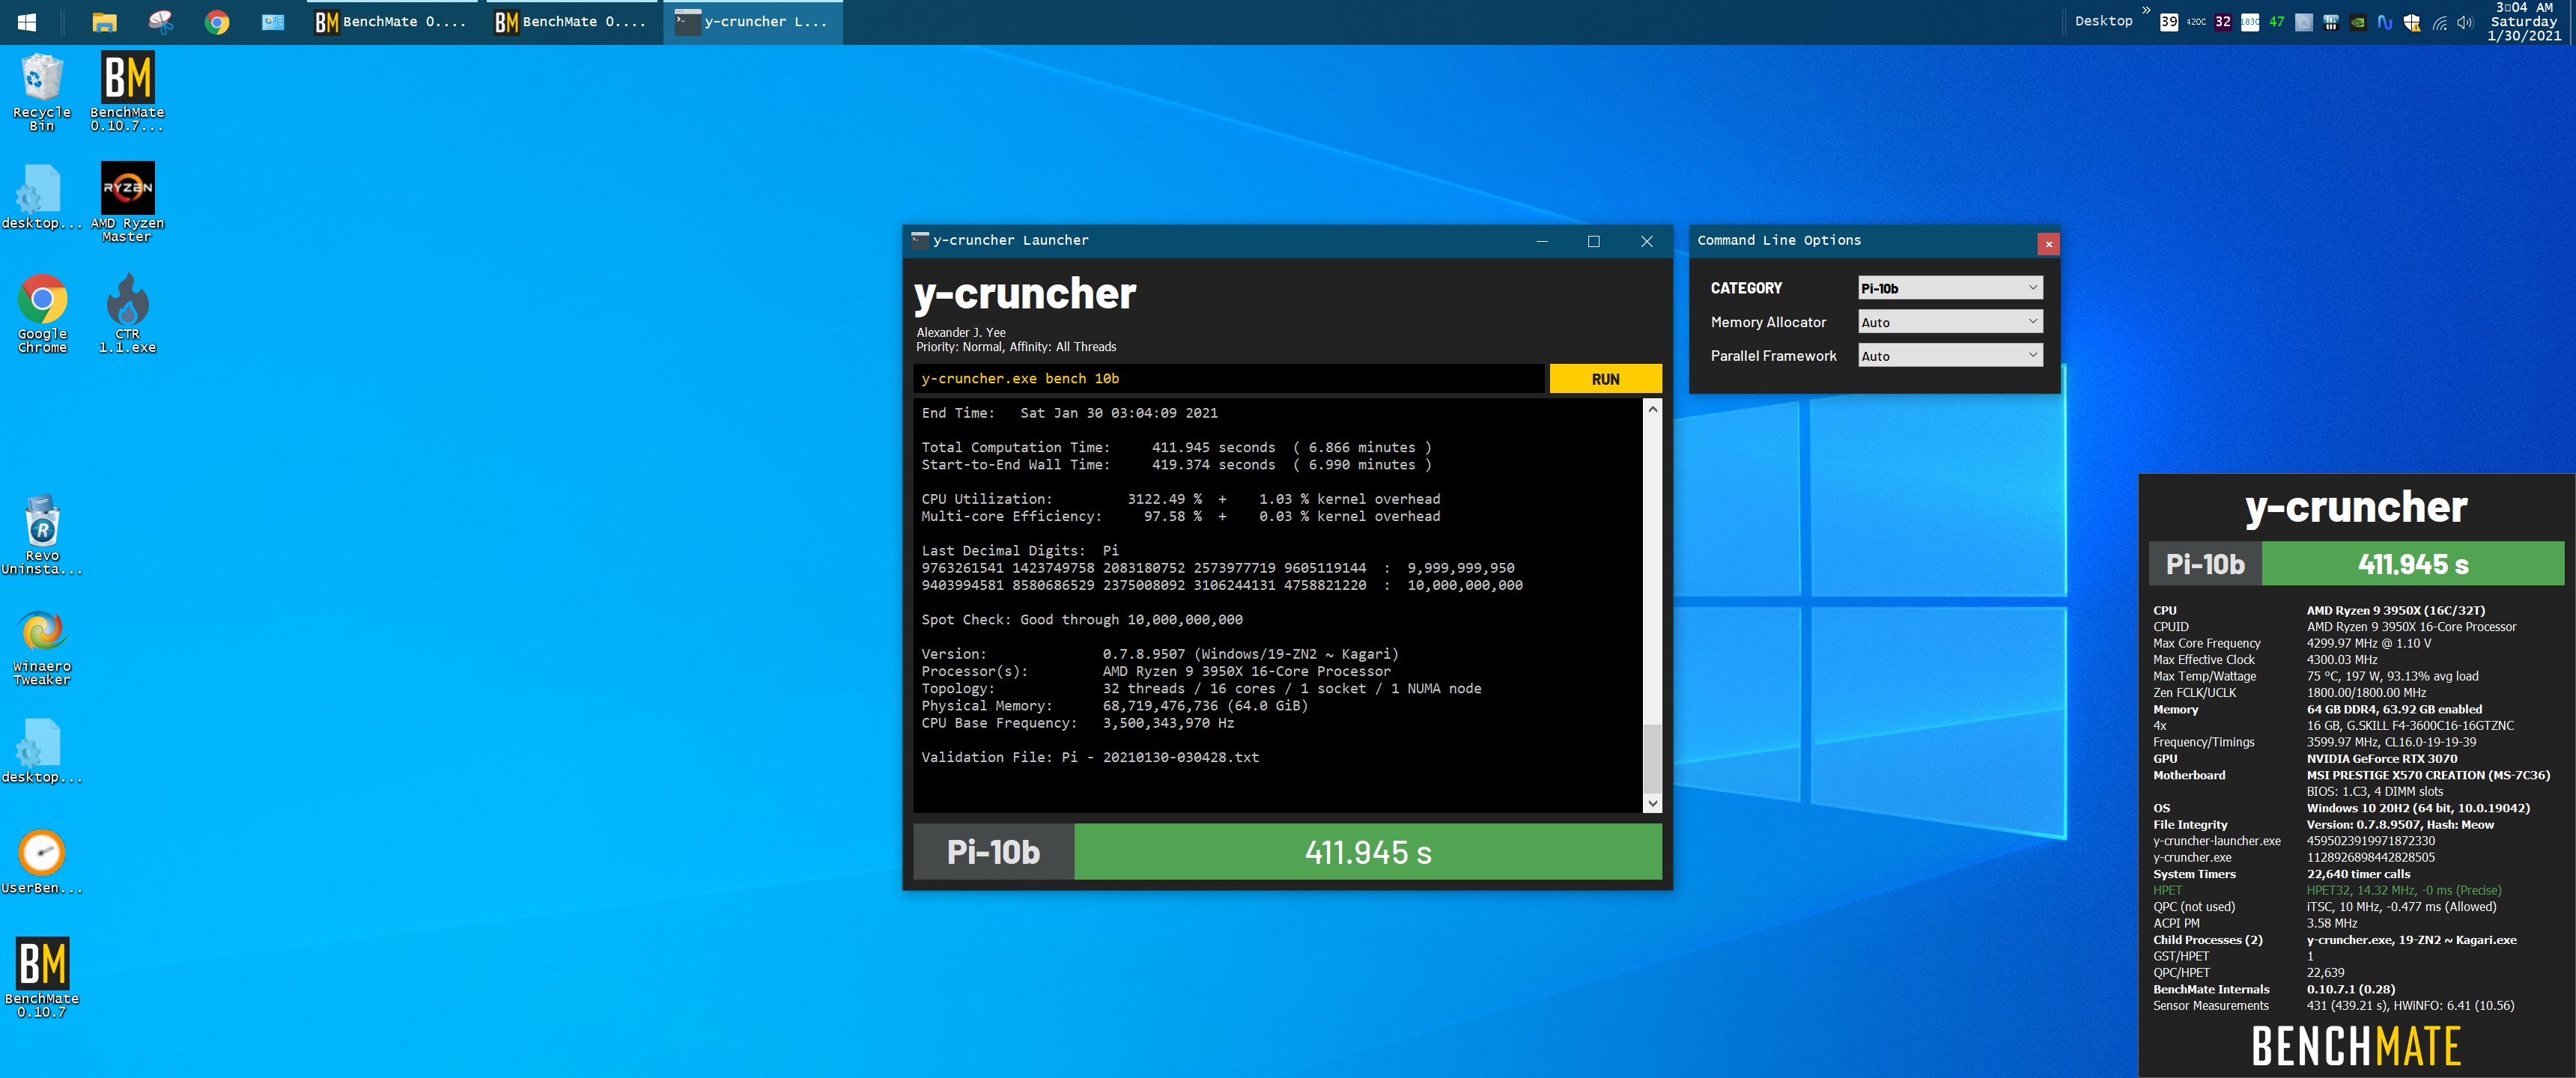Open Windows Security shield tray icon
Image resolution: width=2576 pixels, height=1078 pixels.
pyautogui.click(x=2411, y=22)
